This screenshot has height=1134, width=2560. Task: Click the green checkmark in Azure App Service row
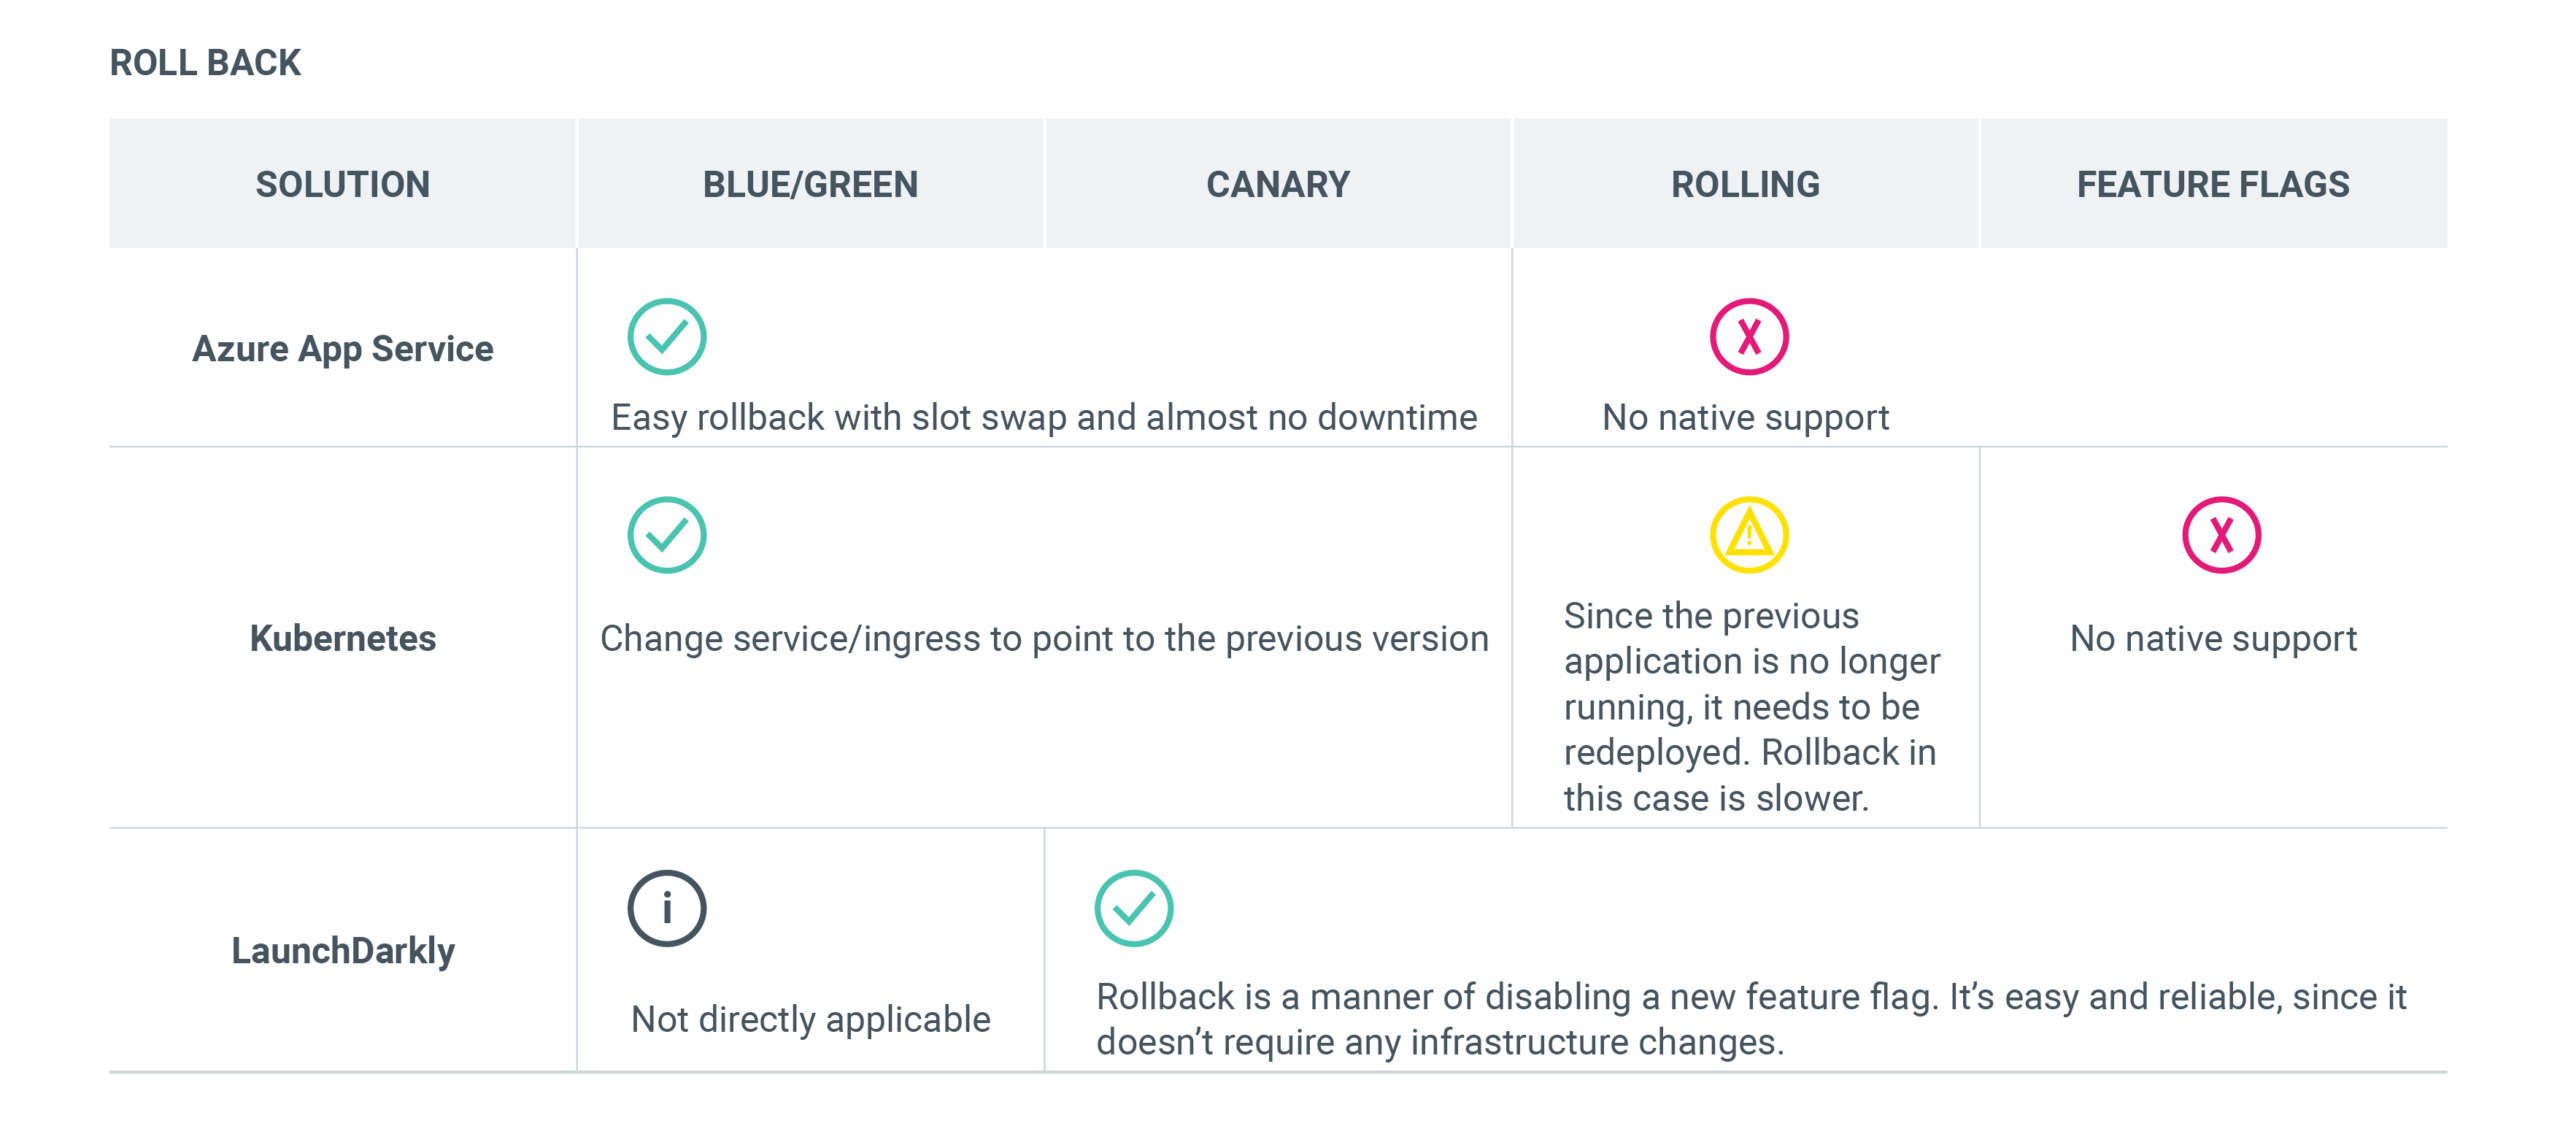(x=667, y=337)
